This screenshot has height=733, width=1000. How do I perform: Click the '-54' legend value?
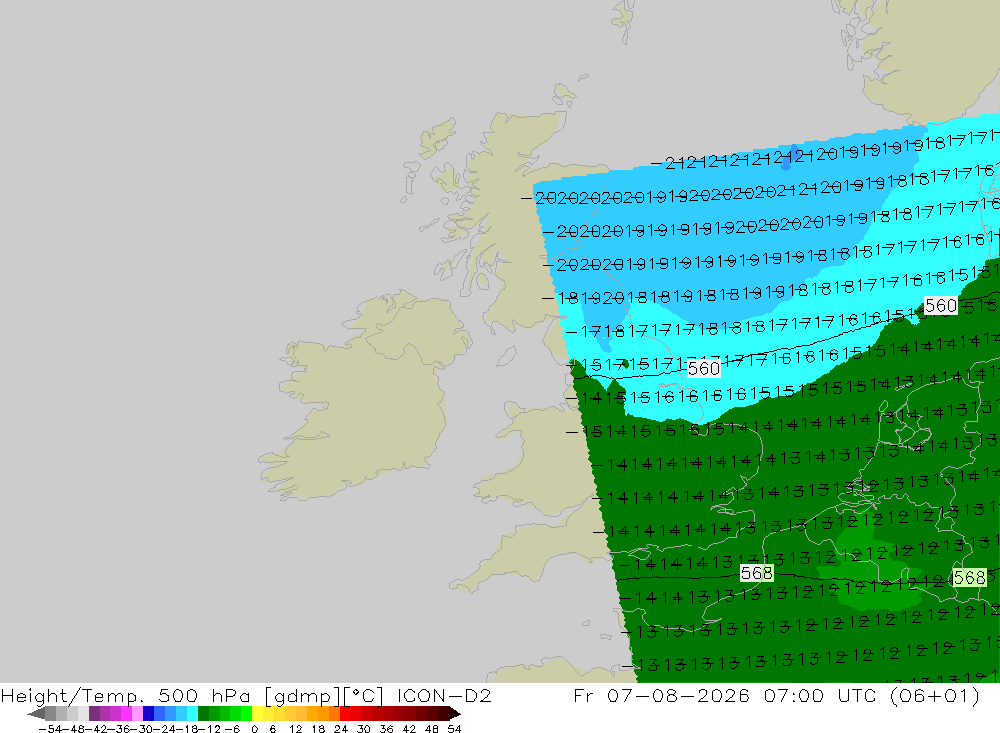(51, 729)
